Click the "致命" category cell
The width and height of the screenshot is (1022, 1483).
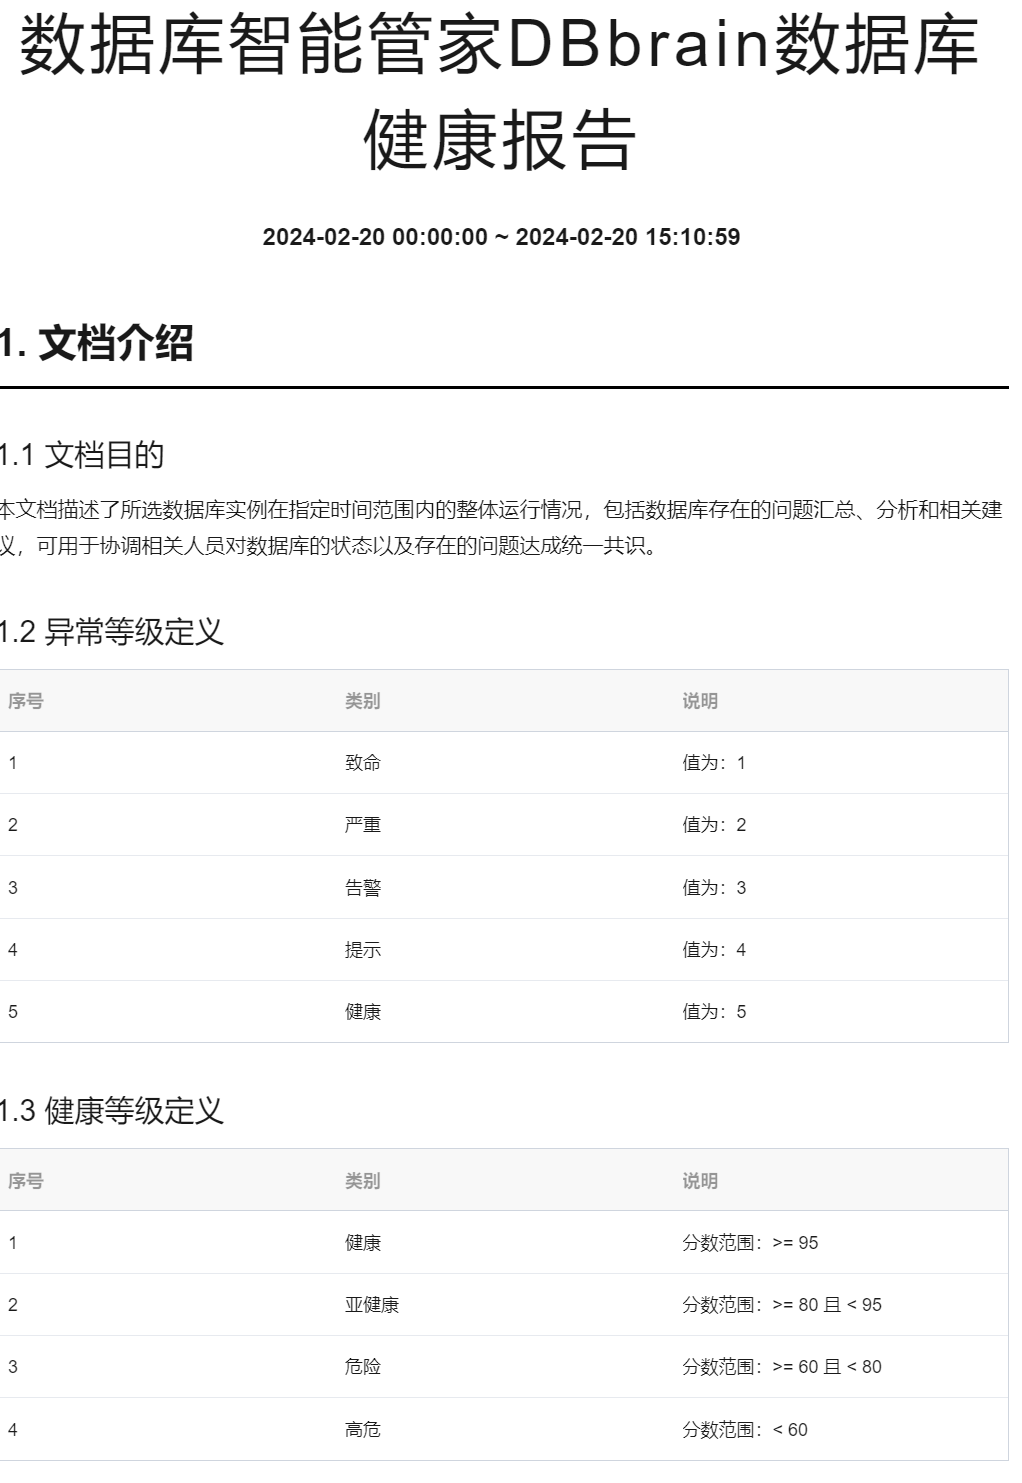coord(363,763)
